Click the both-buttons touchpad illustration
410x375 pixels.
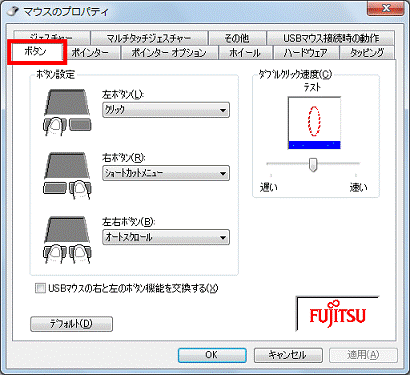coord(67,240)
